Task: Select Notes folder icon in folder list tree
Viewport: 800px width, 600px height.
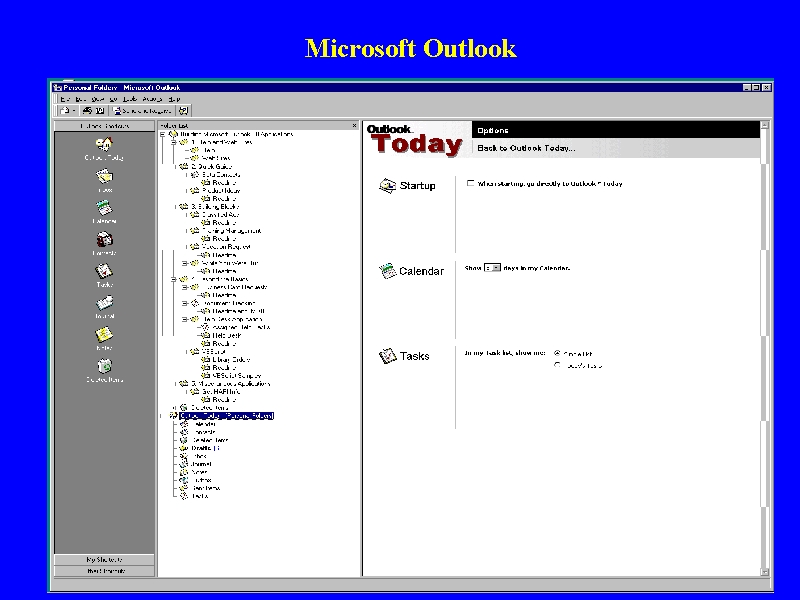Action: [184, 472]
